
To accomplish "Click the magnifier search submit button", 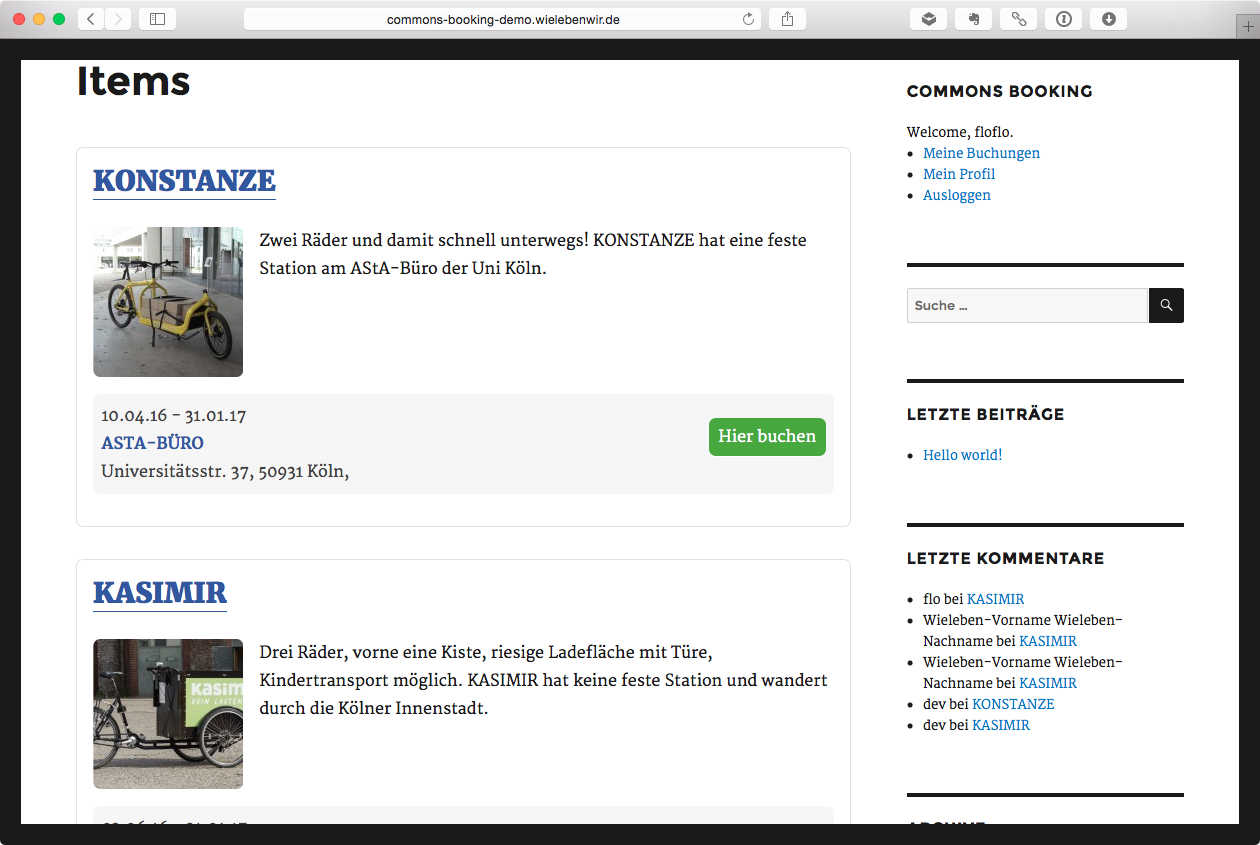I will click(1166, 306).
